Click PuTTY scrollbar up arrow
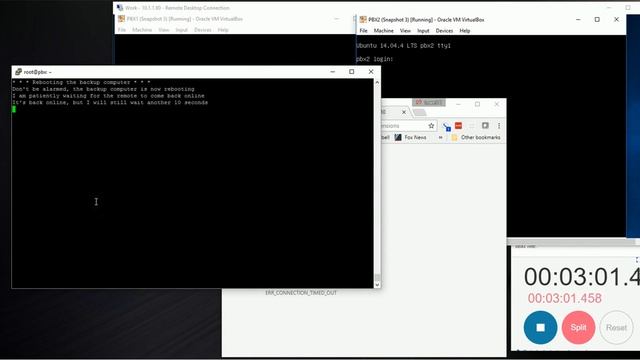 click(x=377, y=82)
